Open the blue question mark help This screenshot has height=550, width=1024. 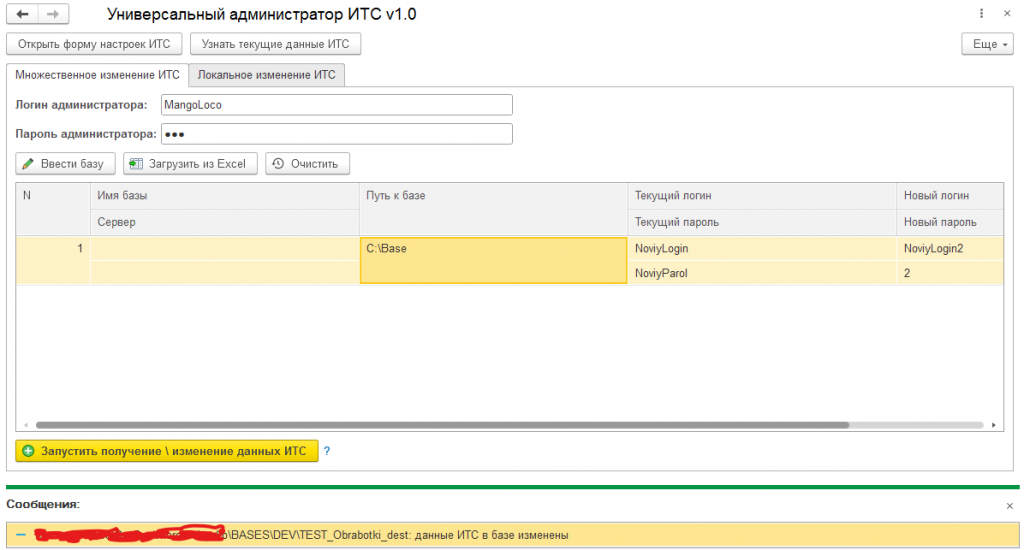pos(327,451)
